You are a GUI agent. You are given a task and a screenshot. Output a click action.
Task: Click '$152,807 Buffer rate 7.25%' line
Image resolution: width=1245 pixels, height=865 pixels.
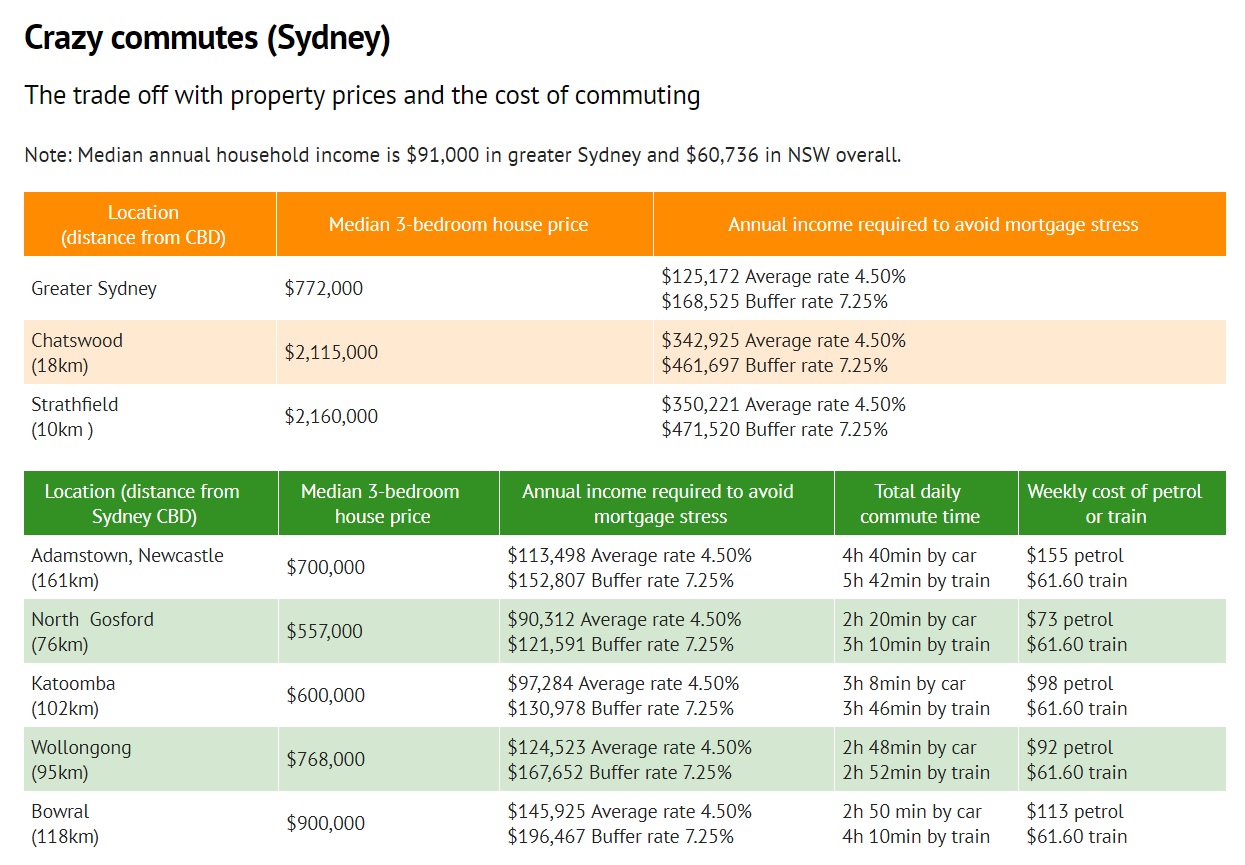(621, 580)
